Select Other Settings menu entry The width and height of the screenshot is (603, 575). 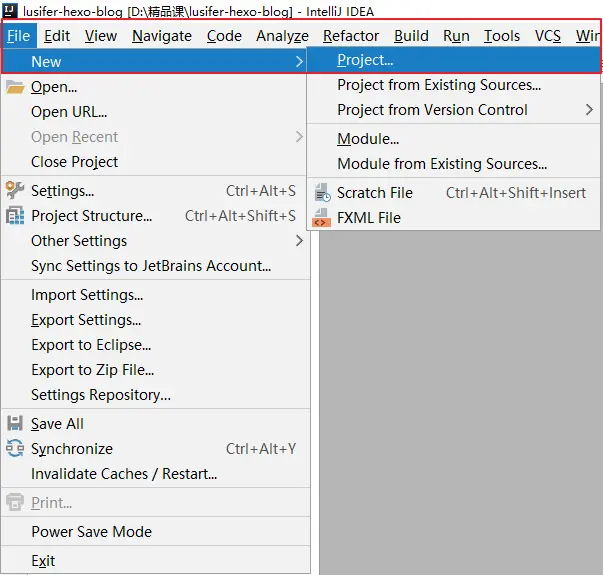tap(154, 241)
